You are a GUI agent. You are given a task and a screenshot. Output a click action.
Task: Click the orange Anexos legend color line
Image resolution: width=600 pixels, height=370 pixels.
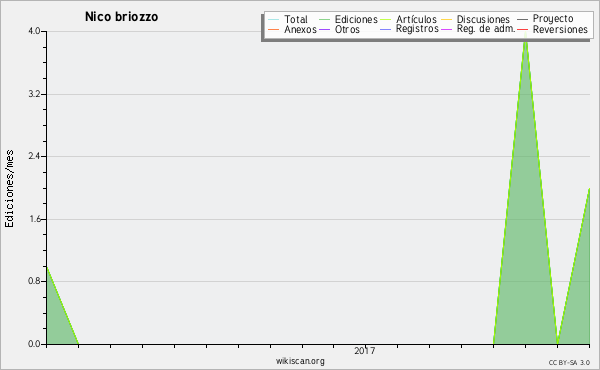[274, 29]
